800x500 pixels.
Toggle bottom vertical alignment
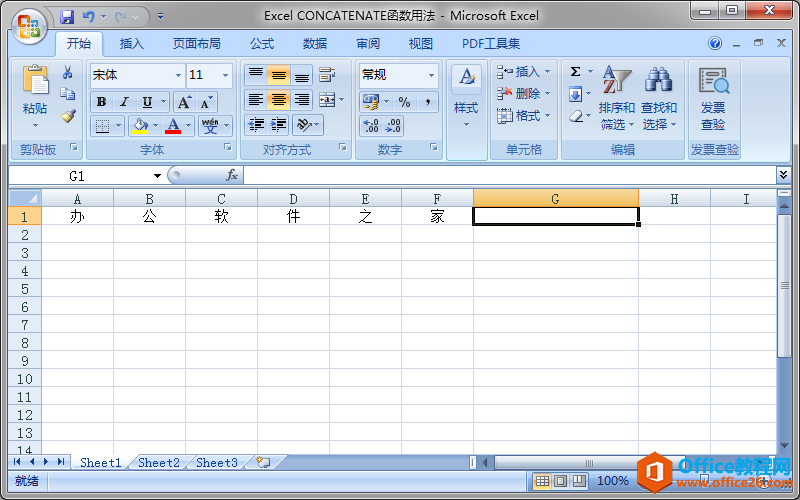click(x=302, y=75)
